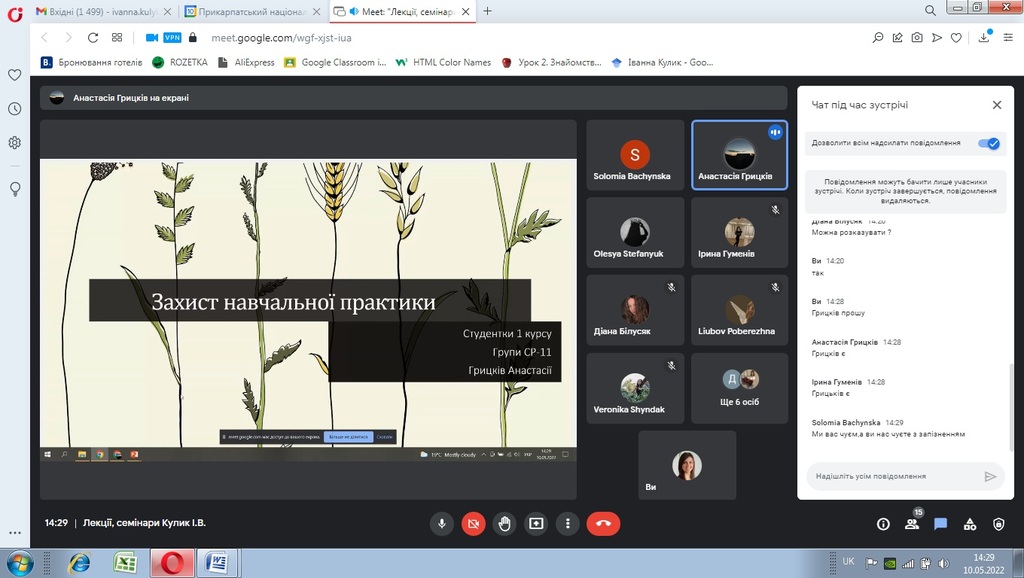Select Анастасія Грицків video tile
Screen dimensions: 1024x578
pyautogui.click(x=739, y=156)
